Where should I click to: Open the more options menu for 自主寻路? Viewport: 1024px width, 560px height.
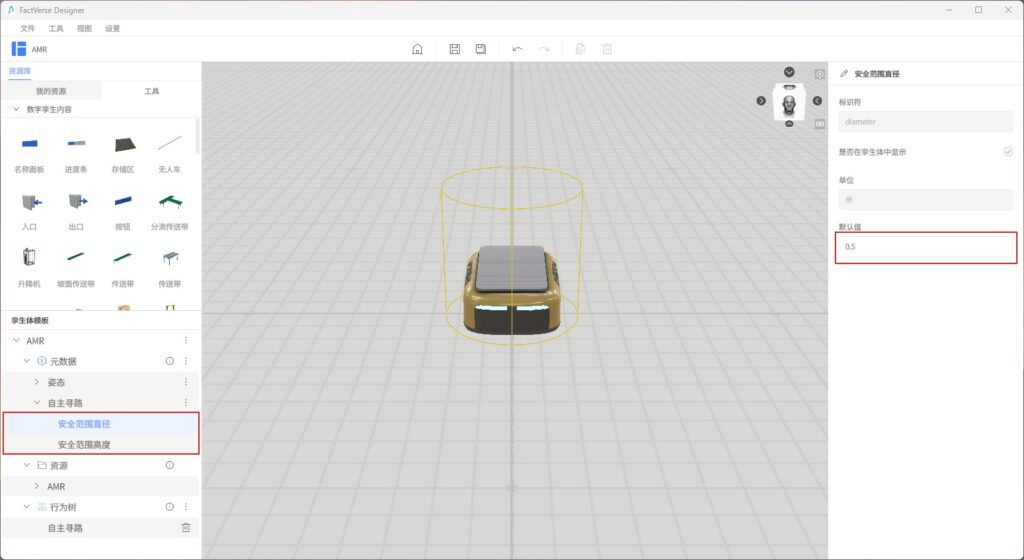pyautogui.click(x=185, y=403)
